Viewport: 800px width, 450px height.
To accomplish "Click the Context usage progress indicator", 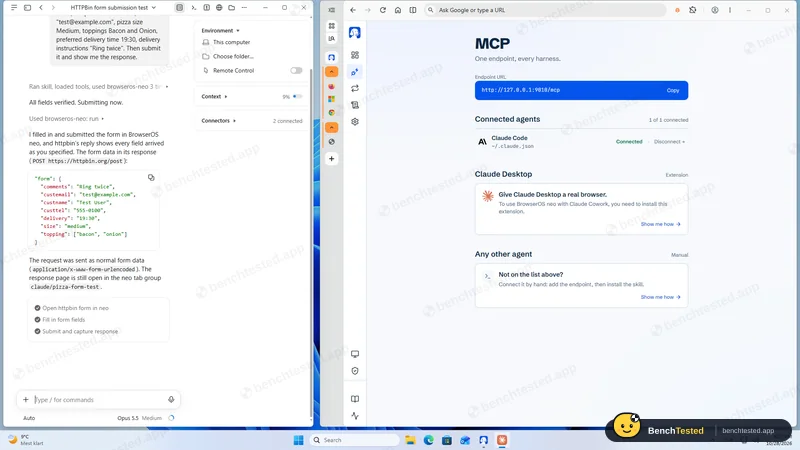I will coord(297,96).
